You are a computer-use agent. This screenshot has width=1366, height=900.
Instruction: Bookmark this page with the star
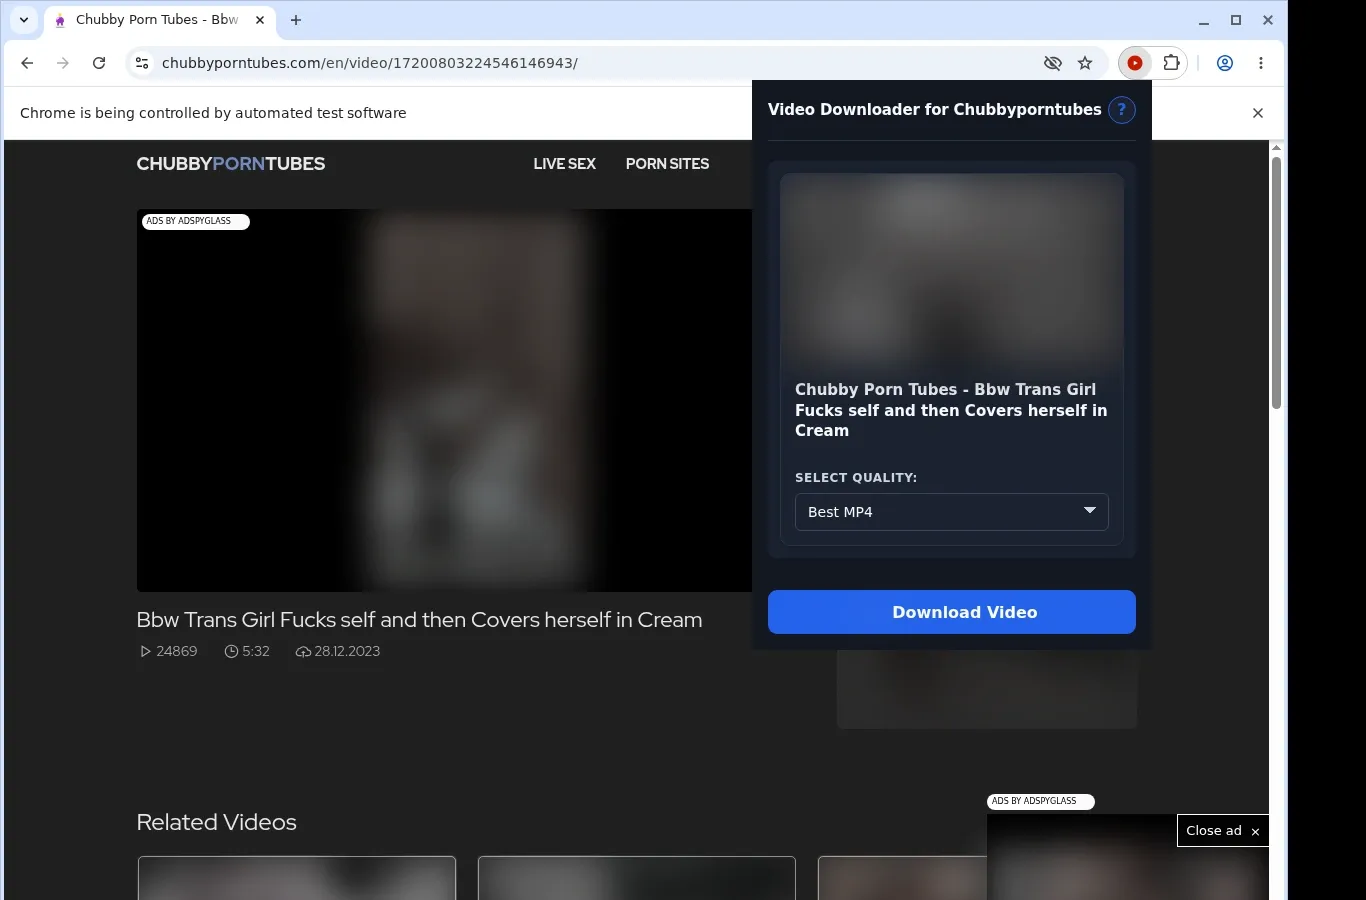[1085, 63]
